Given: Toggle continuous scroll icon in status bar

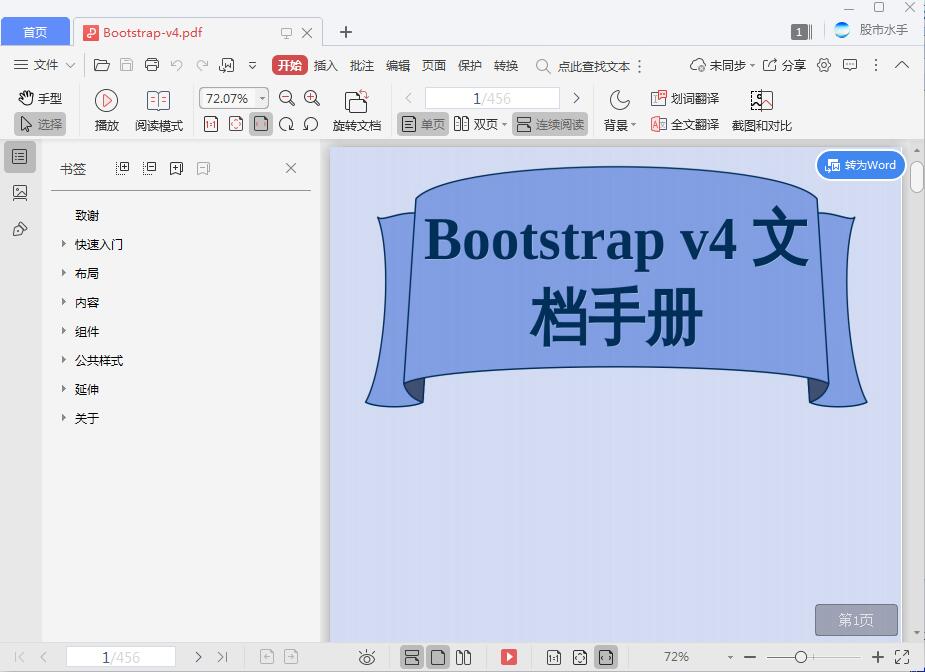Looking at the screenshot, I should [412, 657].
